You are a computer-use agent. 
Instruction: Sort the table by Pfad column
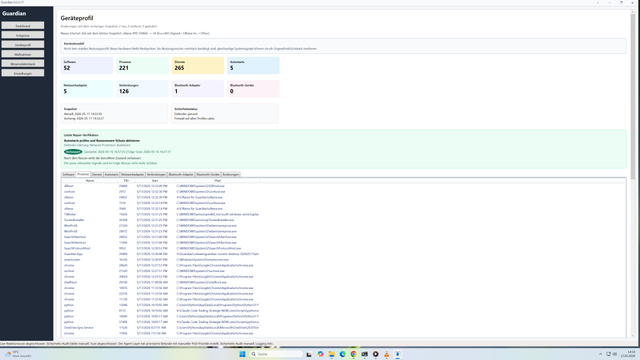click(218, 180)
